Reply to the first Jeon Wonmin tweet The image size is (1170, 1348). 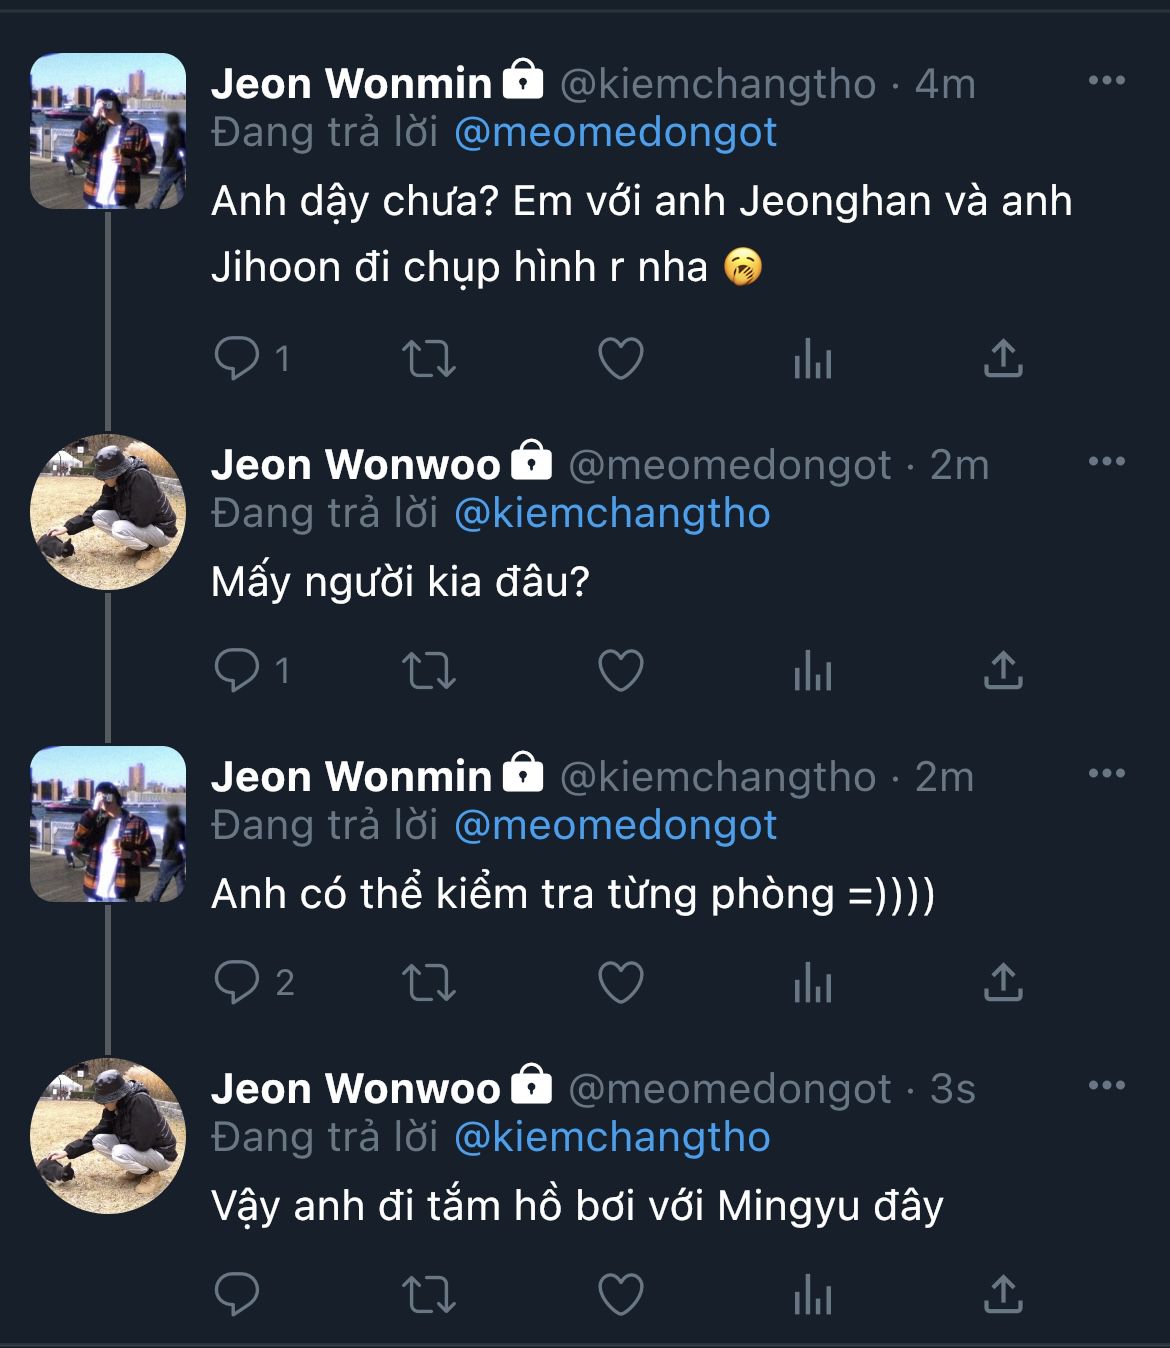[x=237, y=359]
